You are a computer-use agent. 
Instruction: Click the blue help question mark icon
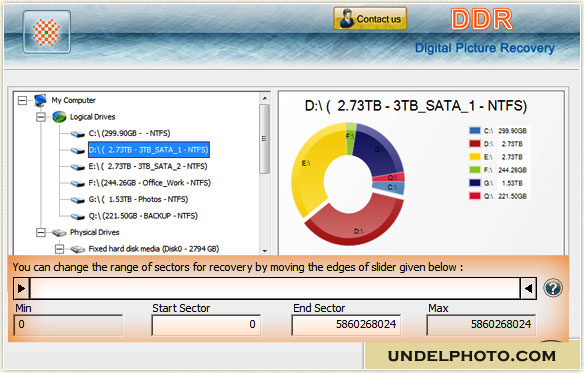(x=553, y=288)
